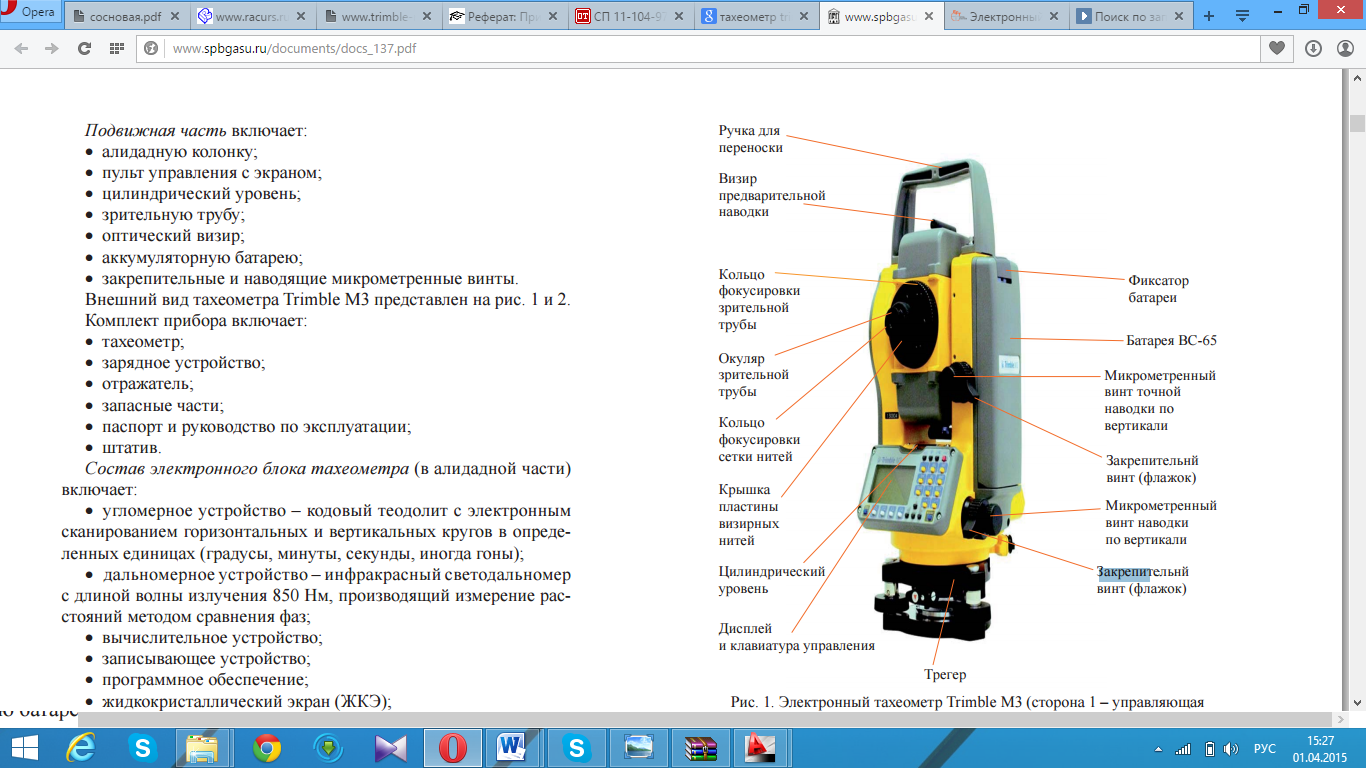Focus the address bar URL field

point(700,48)
